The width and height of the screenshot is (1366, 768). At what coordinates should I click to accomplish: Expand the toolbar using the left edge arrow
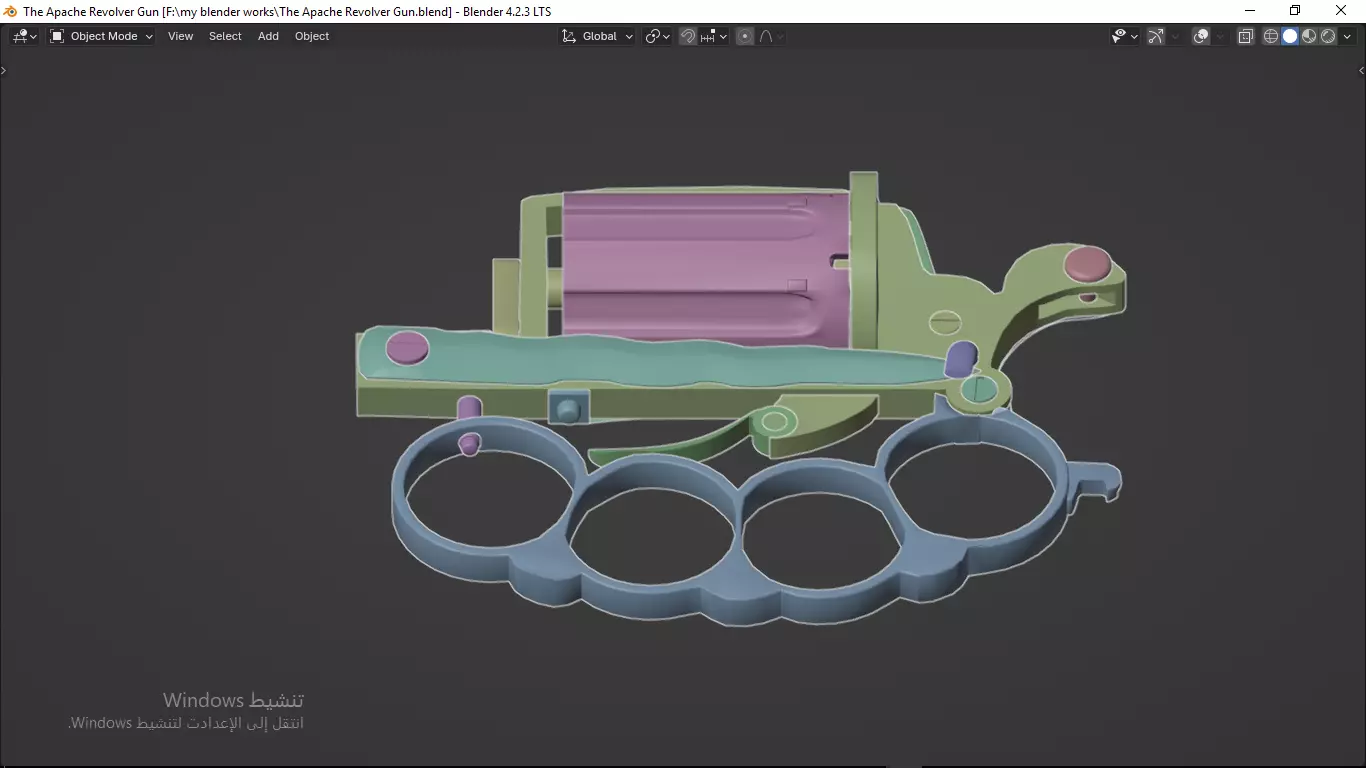pos(4,70)
